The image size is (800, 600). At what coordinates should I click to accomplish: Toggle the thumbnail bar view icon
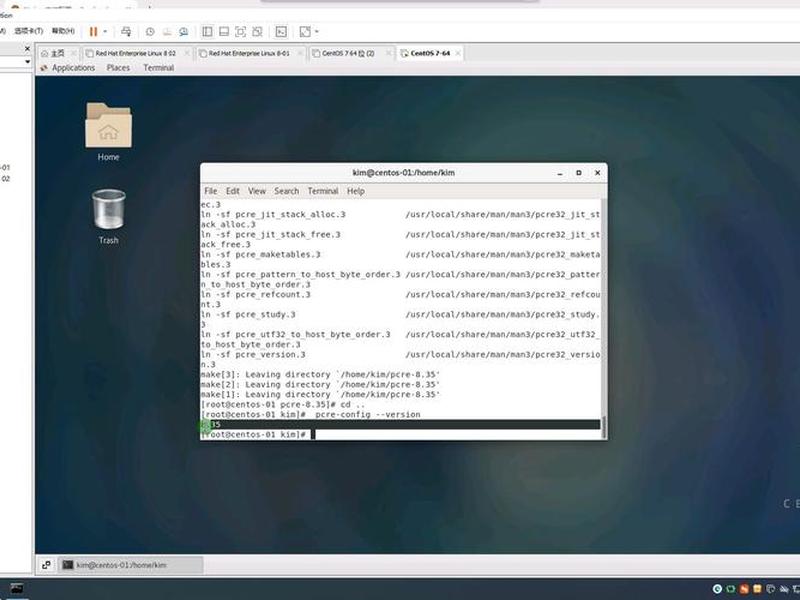point(223,32)
